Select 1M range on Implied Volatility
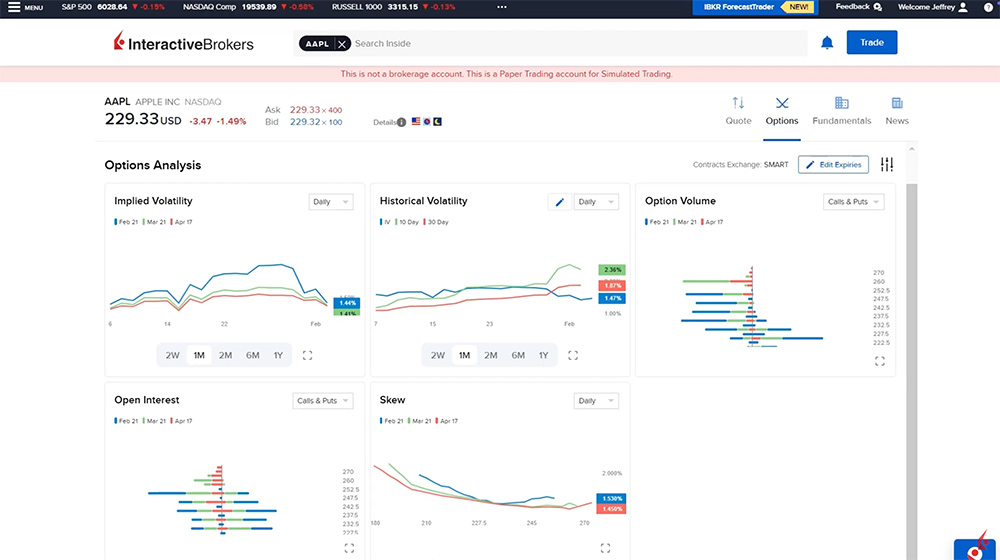1000x560 pixels. [199, 355]
